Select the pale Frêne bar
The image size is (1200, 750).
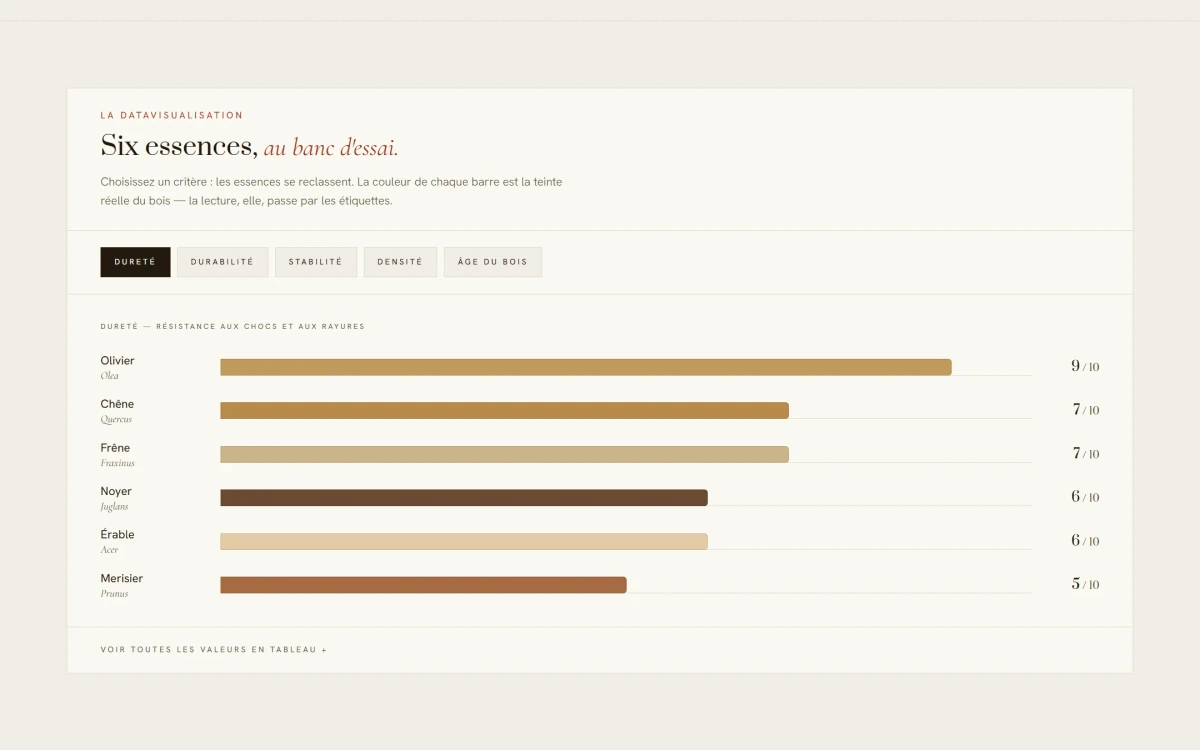504,454
